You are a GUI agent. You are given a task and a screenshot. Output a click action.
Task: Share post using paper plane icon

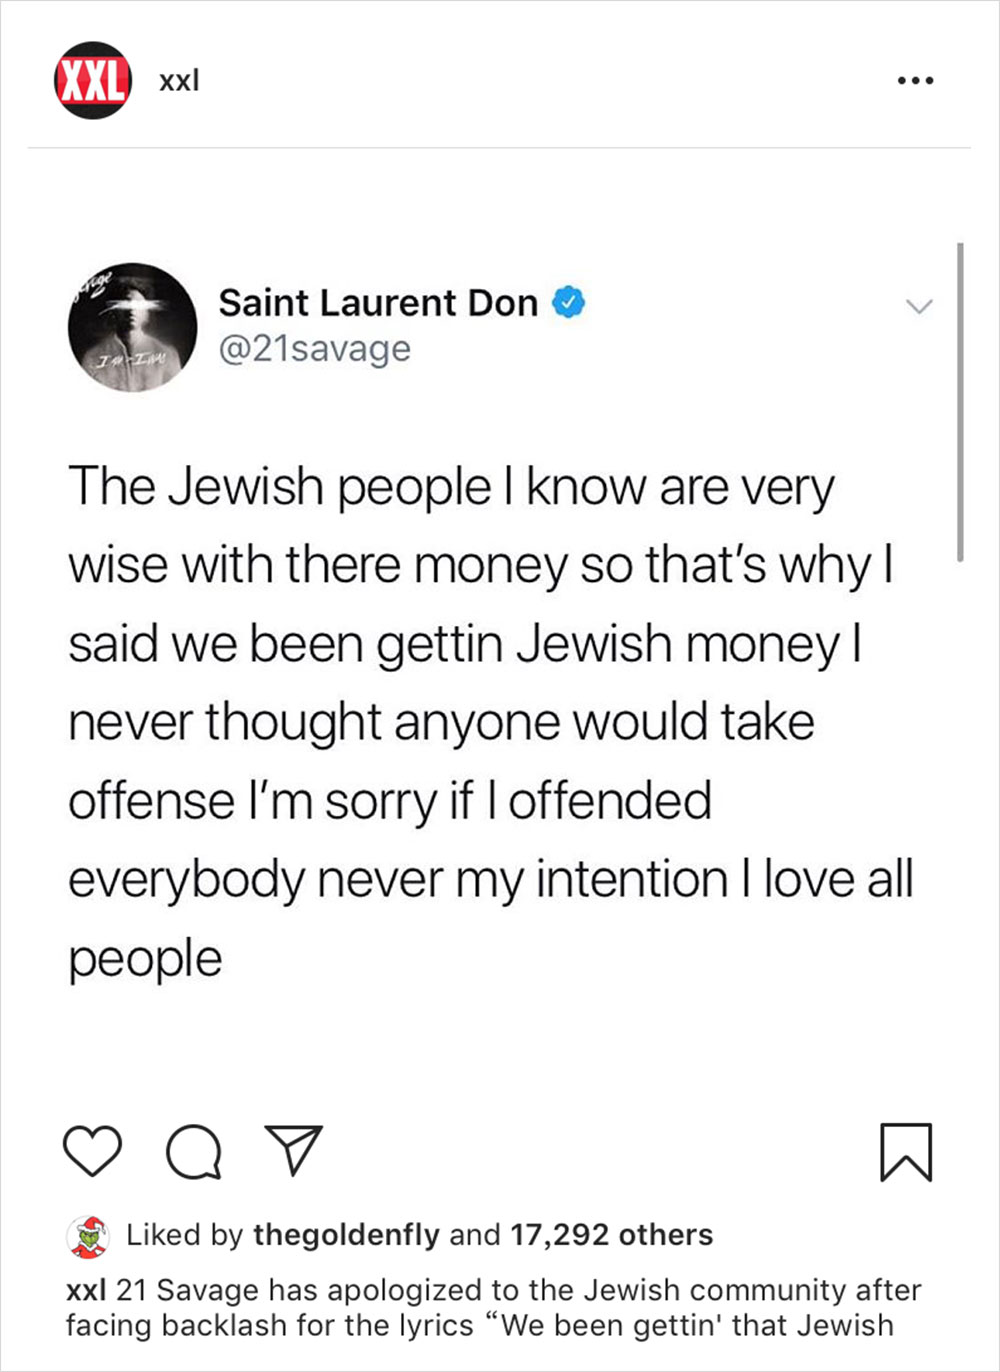[x=293, y=1149]
